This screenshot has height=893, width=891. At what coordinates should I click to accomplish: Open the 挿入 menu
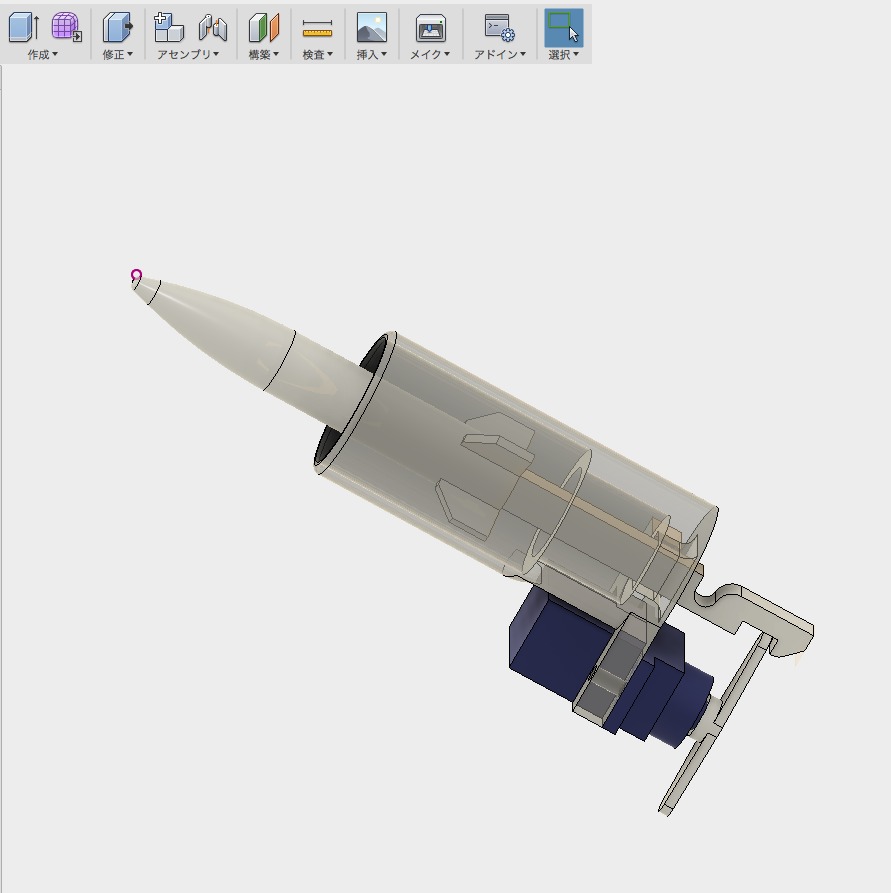371,54
